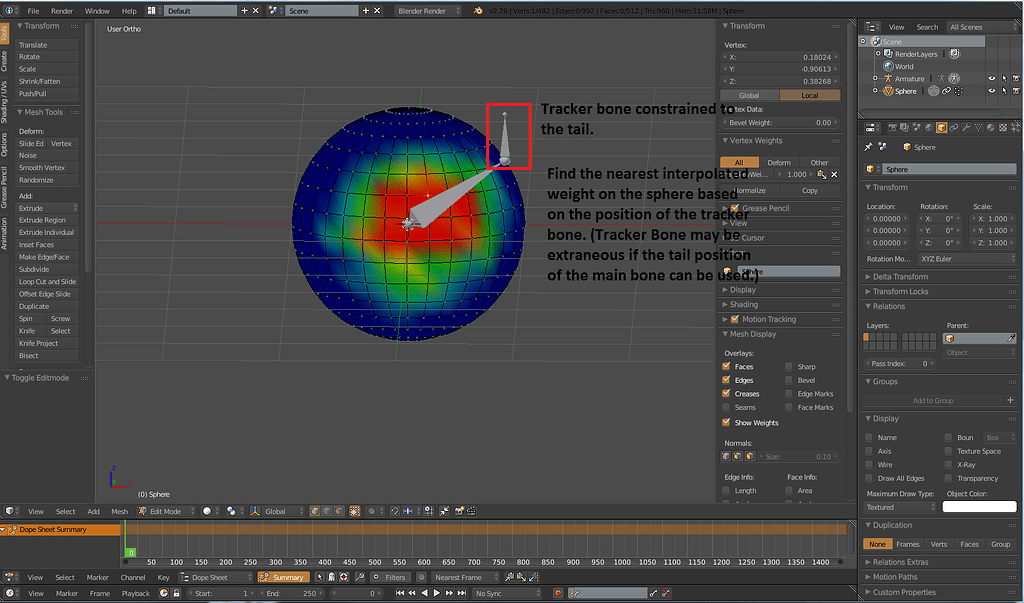This screenshot has width=1024, height=603.
Task: Toggle Sphere visibility eye in outliner
Action: point(992,91)
